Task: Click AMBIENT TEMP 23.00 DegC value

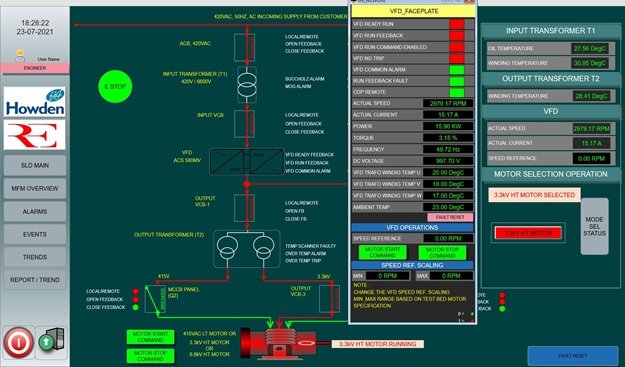Action: point(448,207)
